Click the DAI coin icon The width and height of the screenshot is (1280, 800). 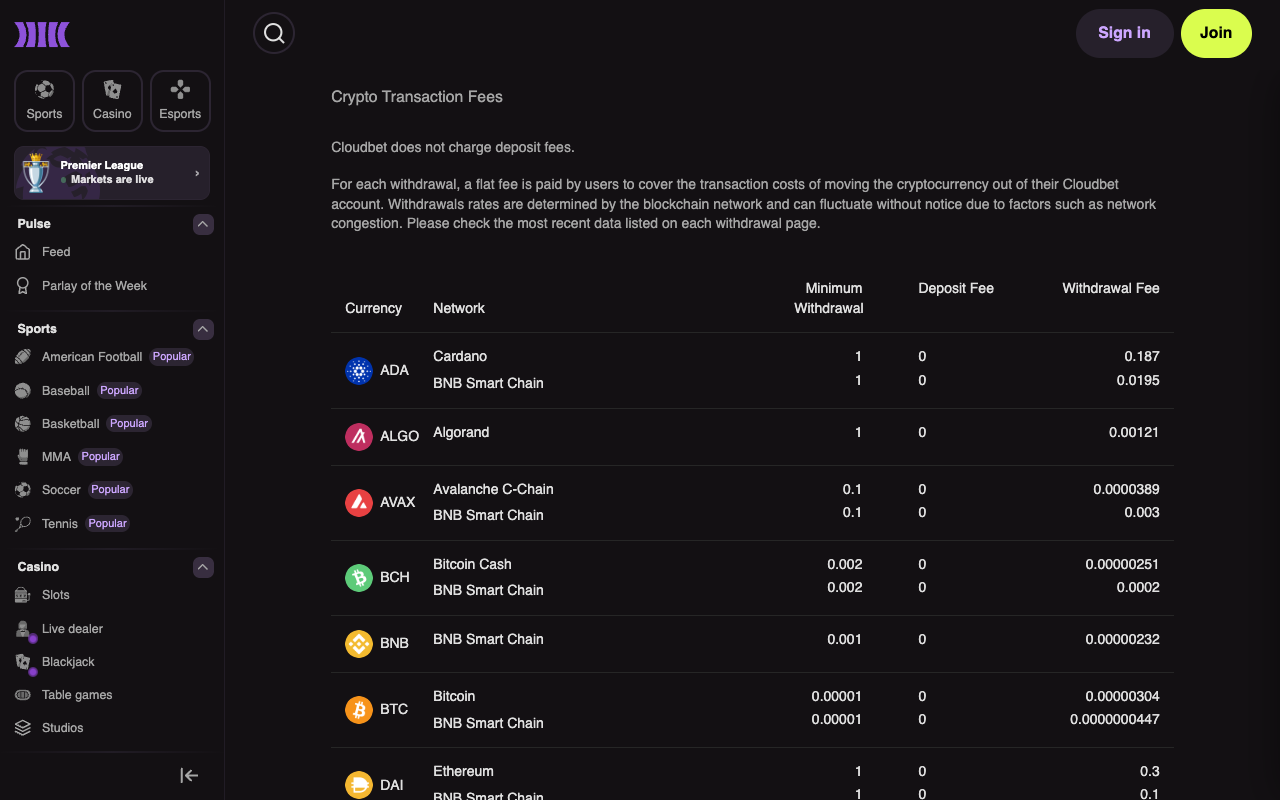[x=359, y=785]
